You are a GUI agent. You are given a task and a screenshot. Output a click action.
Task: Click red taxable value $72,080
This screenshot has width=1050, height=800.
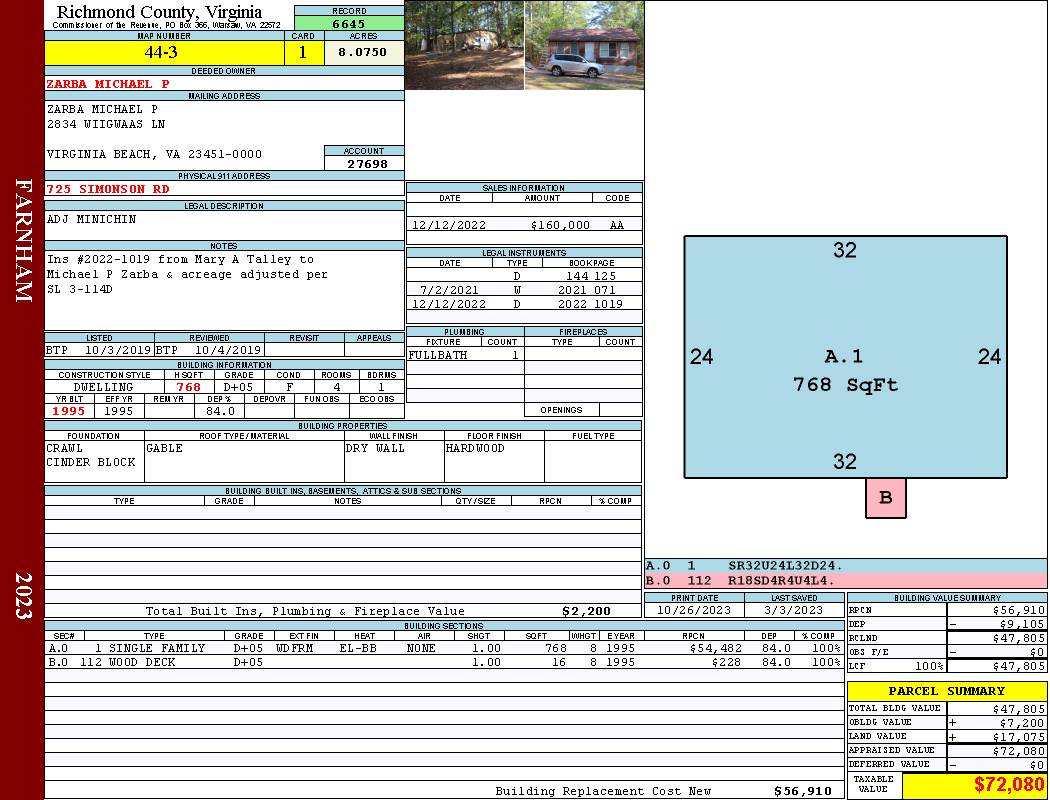tap(1009, 784)
